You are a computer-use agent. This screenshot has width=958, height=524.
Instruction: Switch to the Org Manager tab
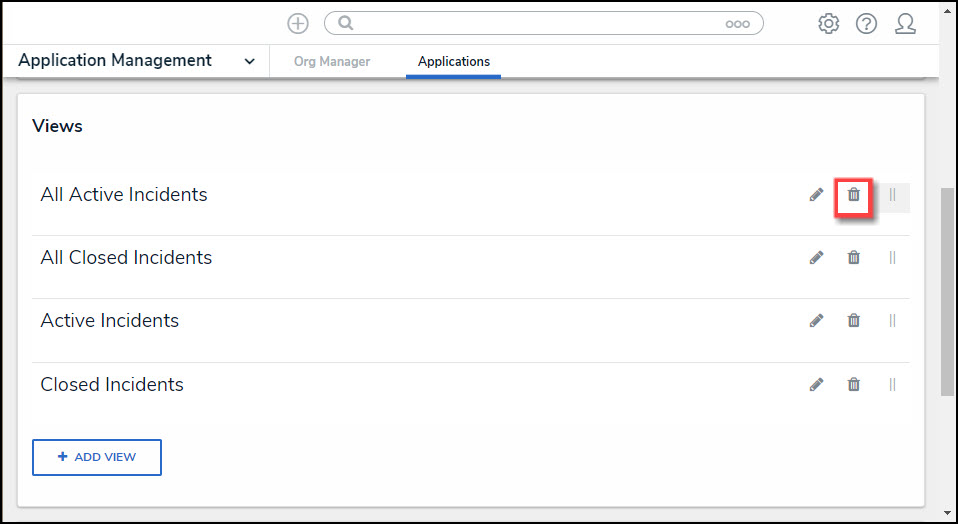pyautogui.click(x=332, y=62)
